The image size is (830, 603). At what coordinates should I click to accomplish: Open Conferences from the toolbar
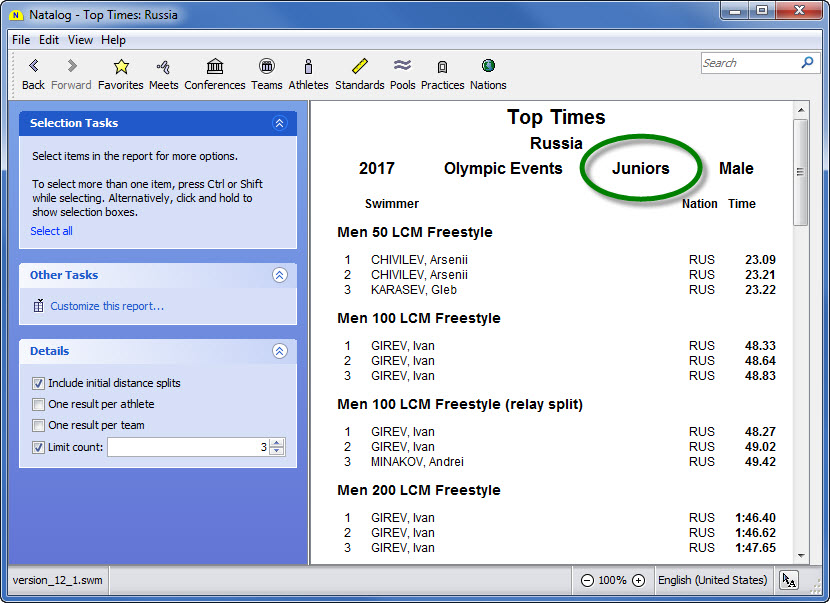[x=214, y=67]
